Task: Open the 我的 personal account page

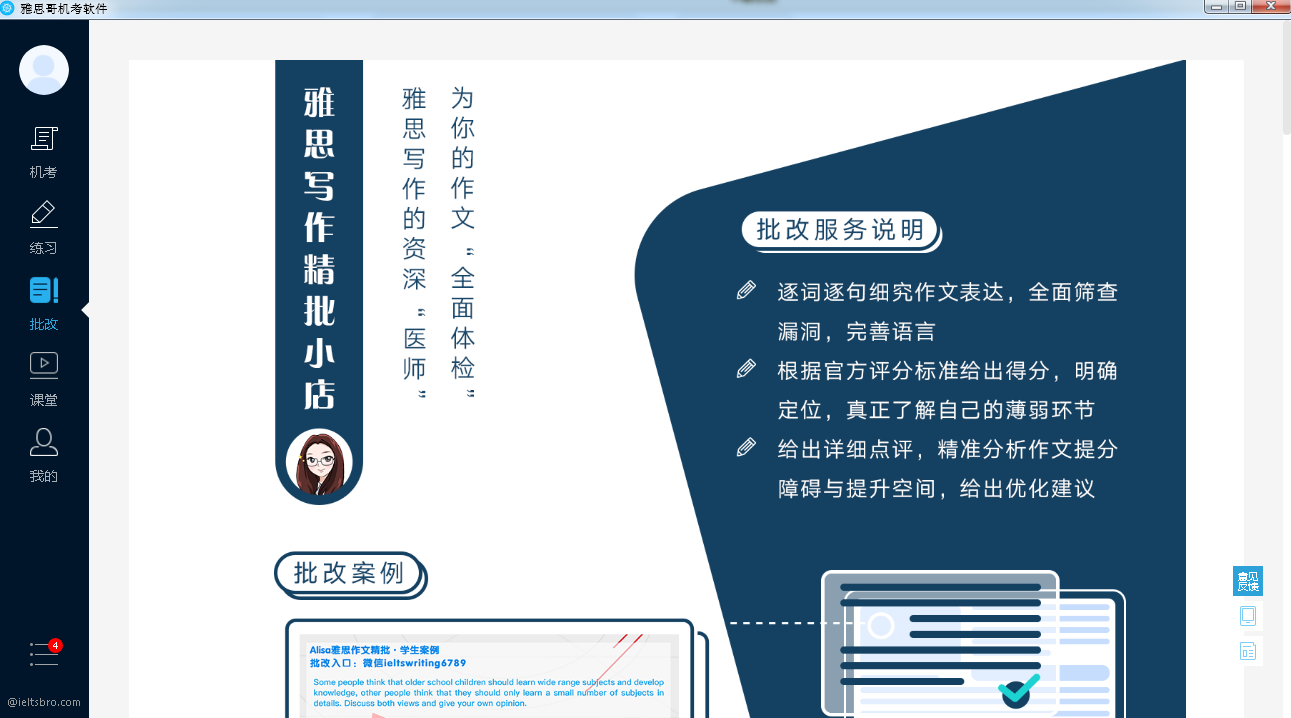Action: point(44,456)
